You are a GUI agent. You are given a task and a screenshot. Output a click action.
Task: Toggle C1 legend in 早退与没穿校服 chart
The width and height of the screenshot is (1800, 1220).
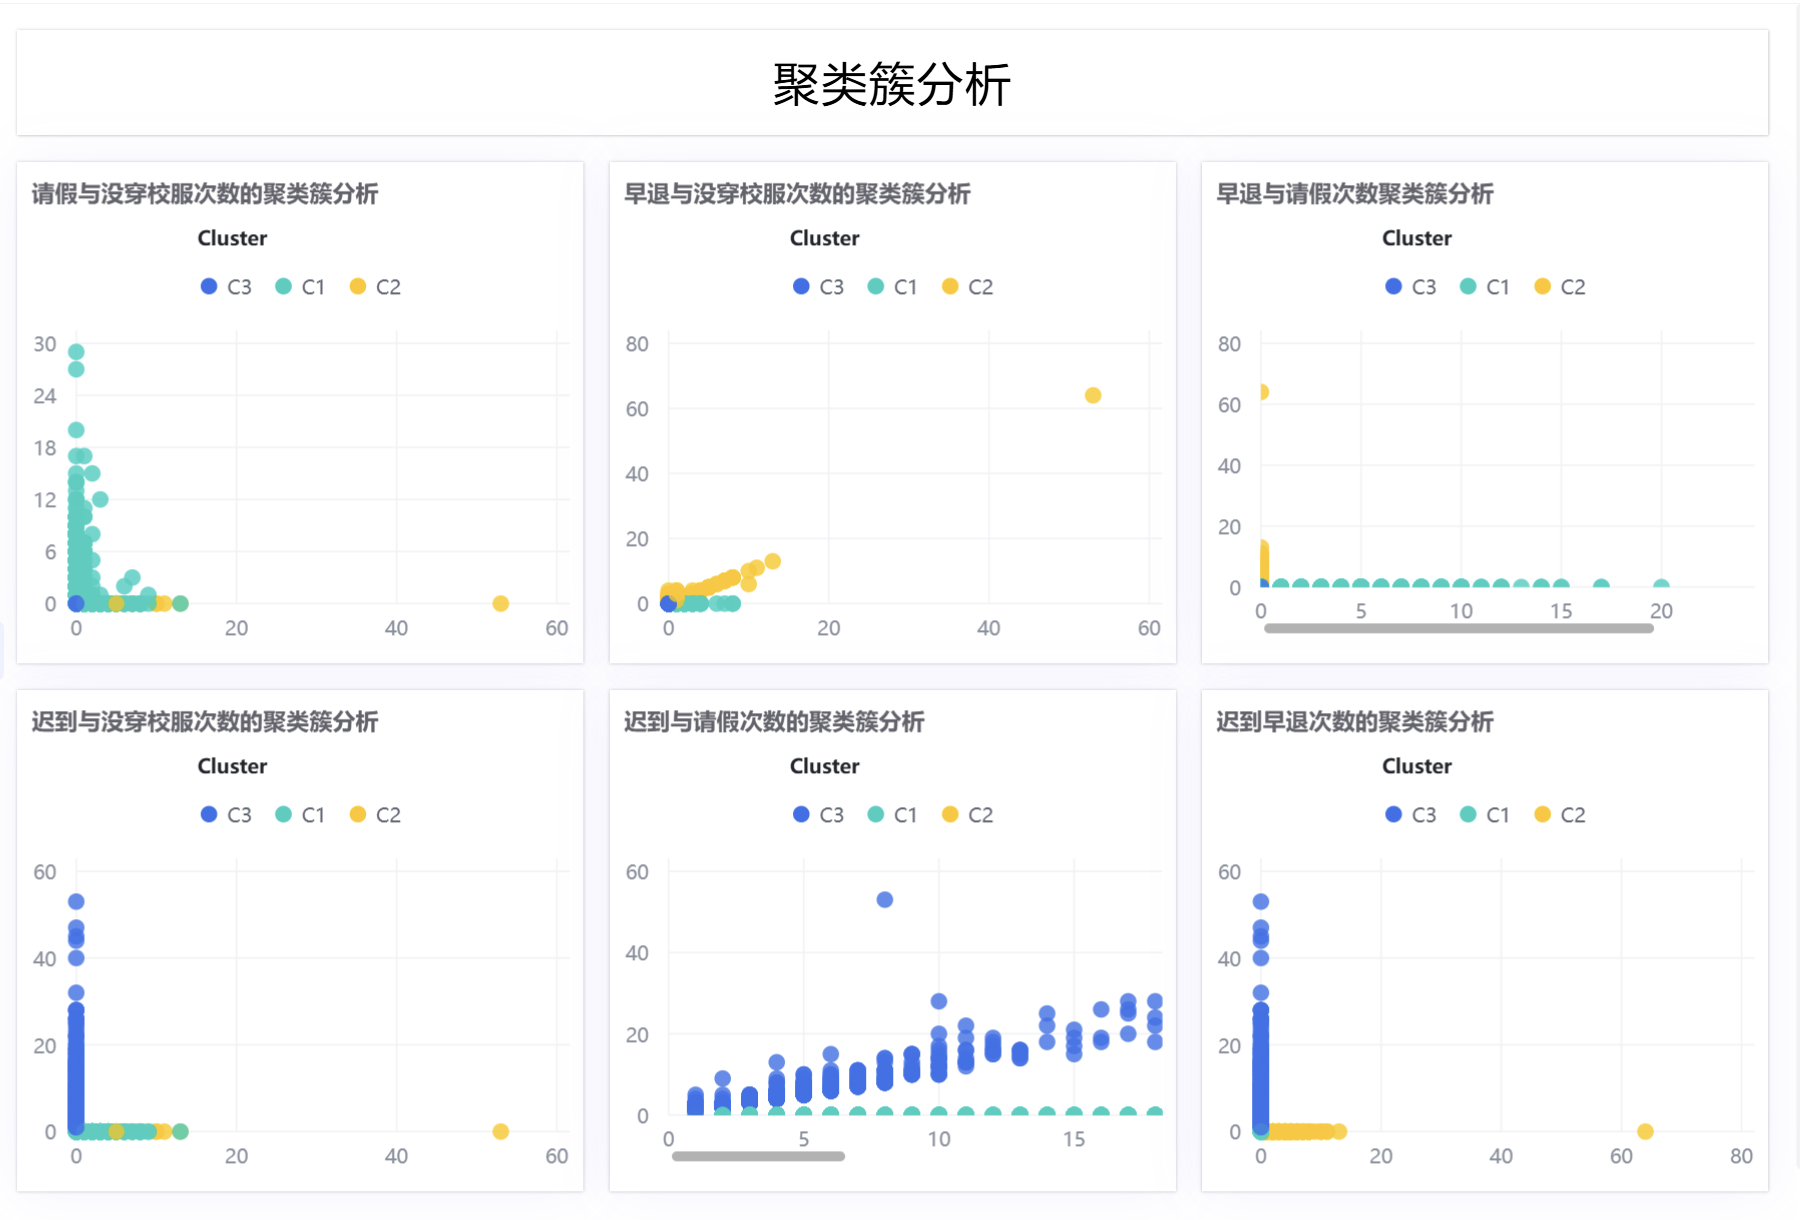click(x=892, y=287)
